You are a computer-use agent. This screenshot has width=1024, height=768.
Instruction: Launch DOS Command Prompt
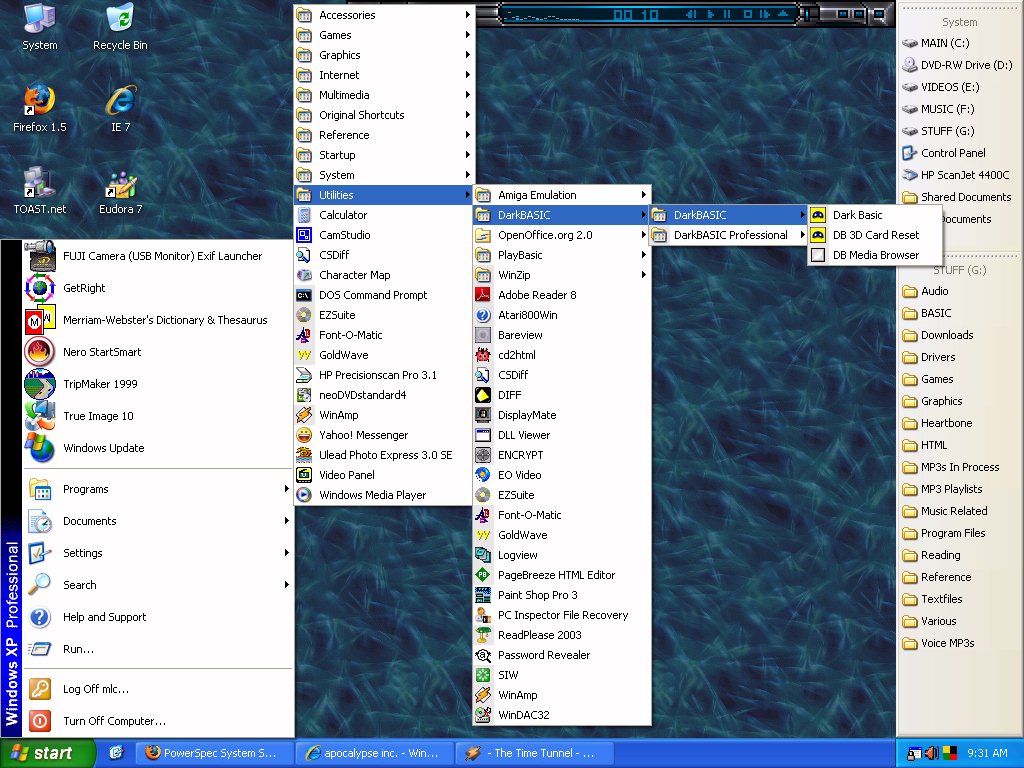(x=383, y=295)
